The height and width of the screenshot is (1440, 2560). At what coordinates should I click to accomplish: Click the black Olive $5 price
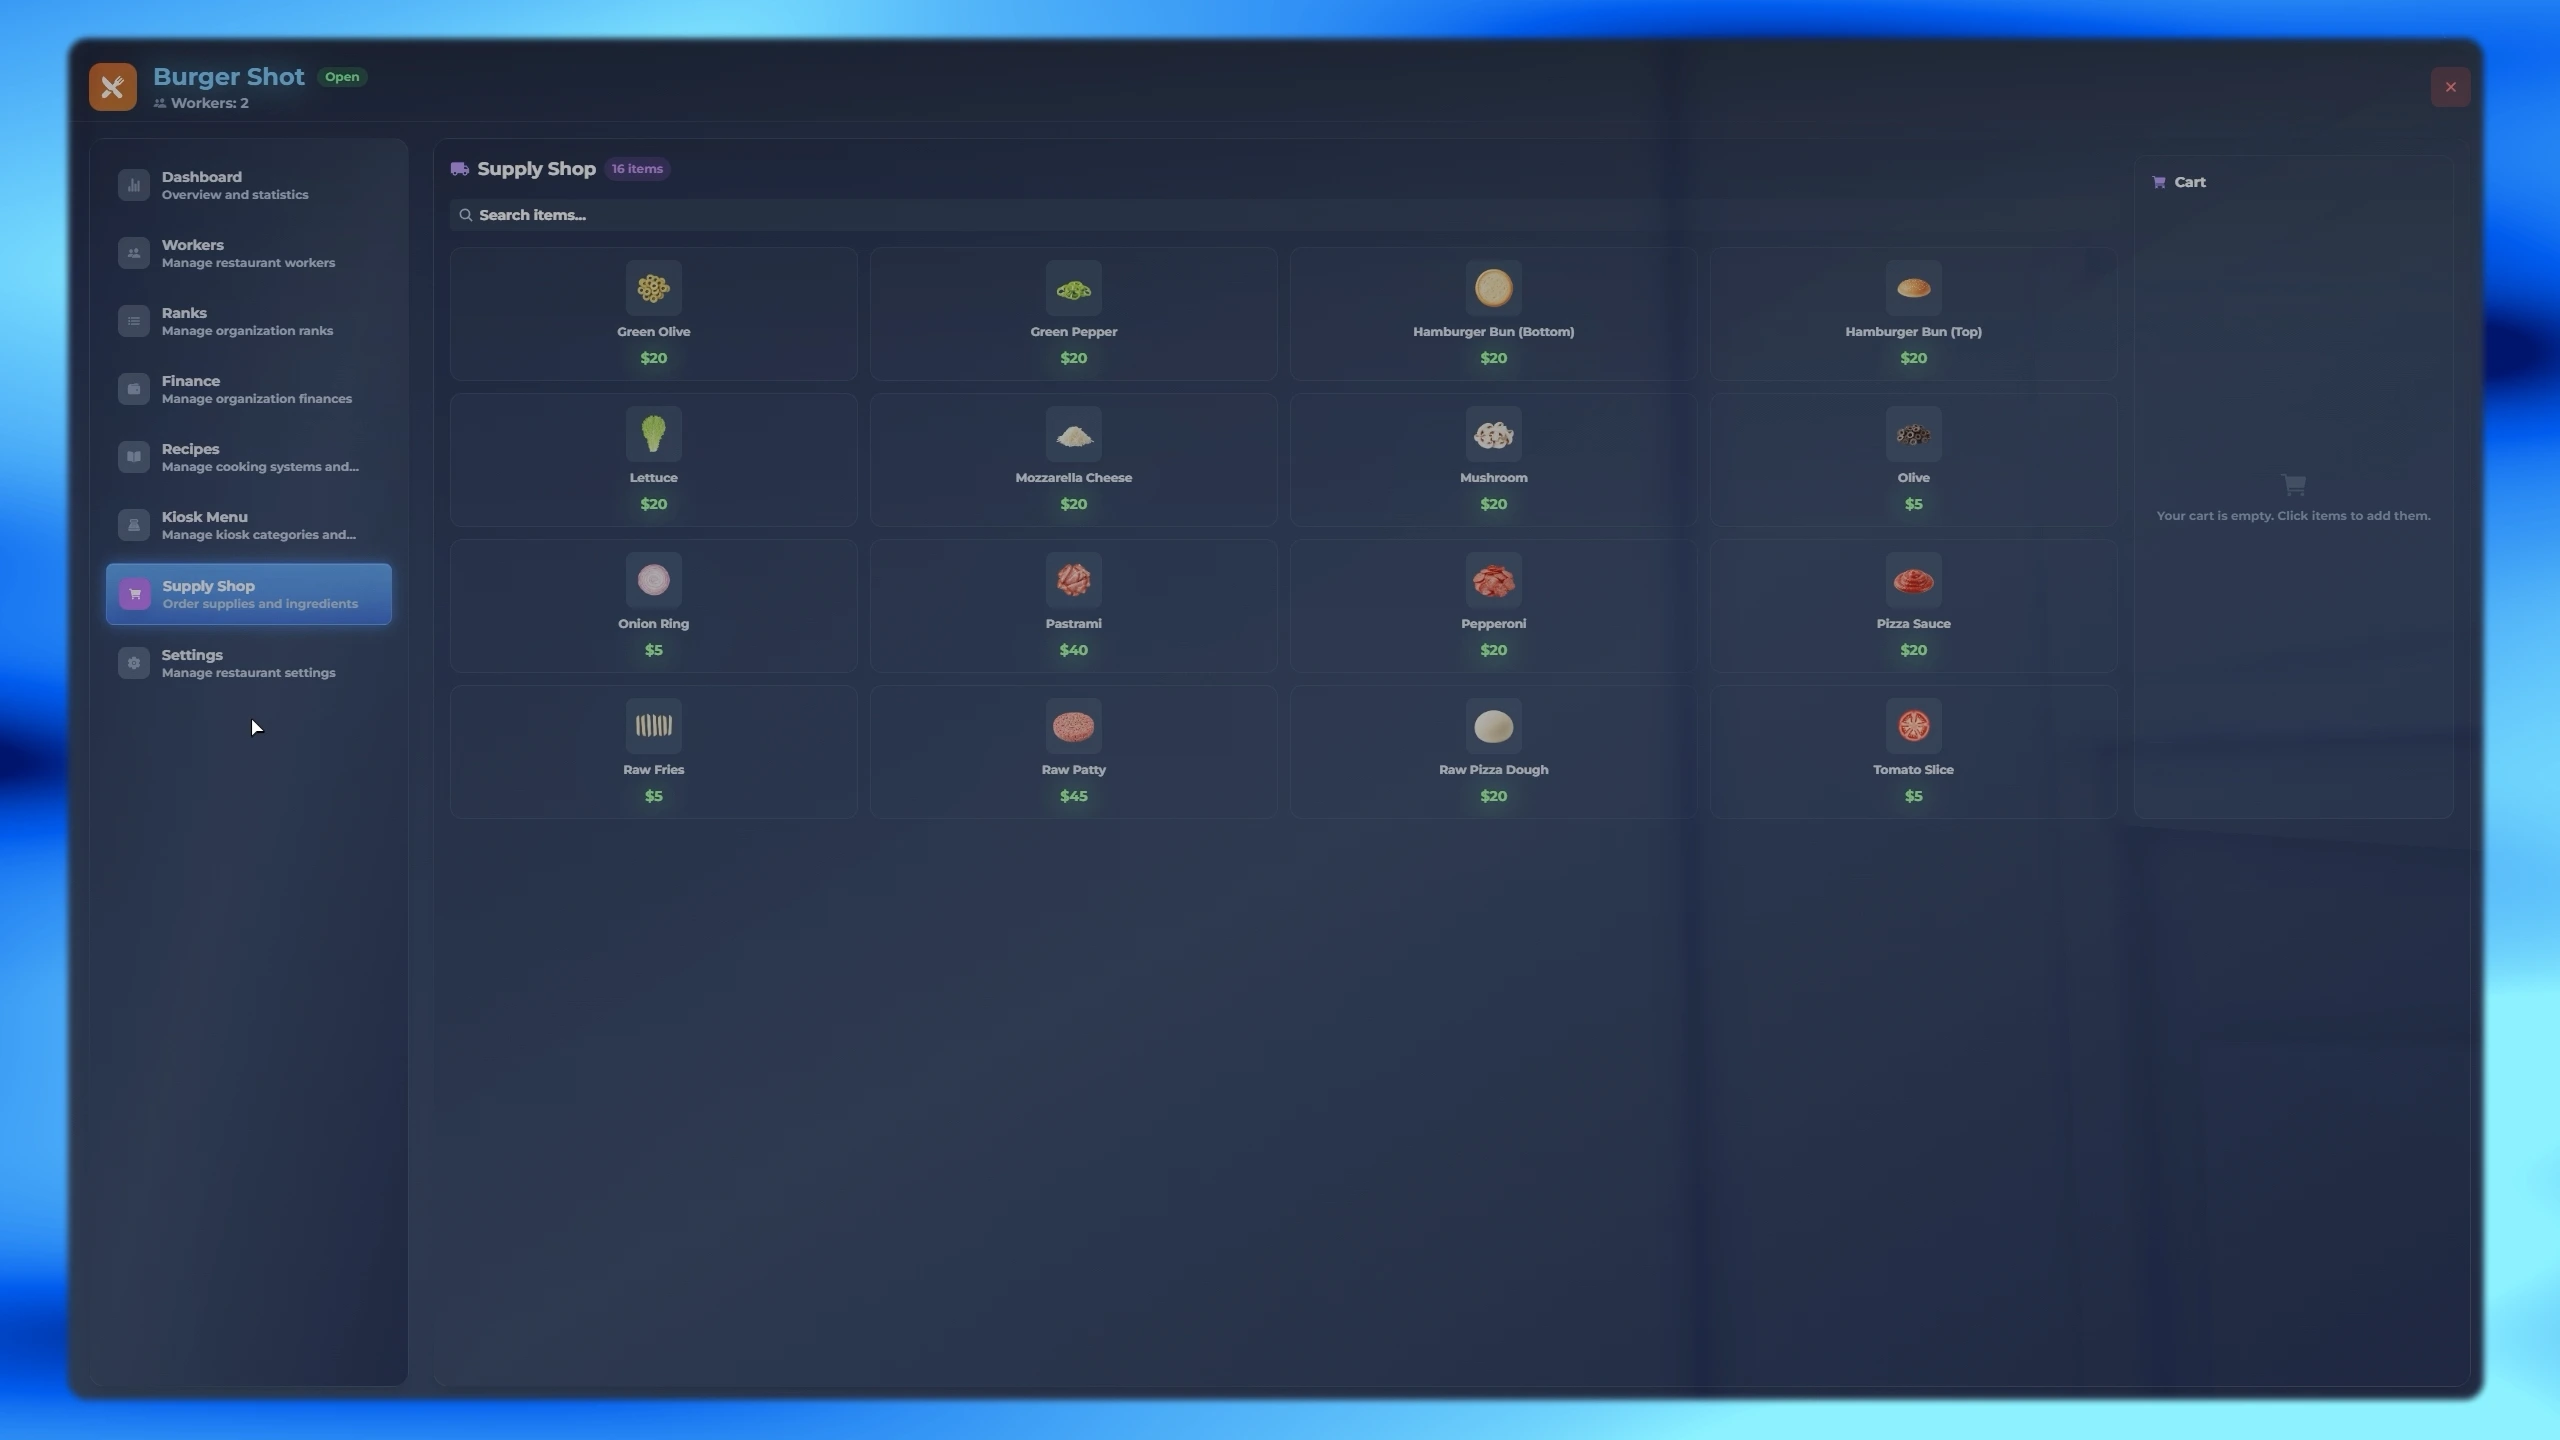[1913, 504]
